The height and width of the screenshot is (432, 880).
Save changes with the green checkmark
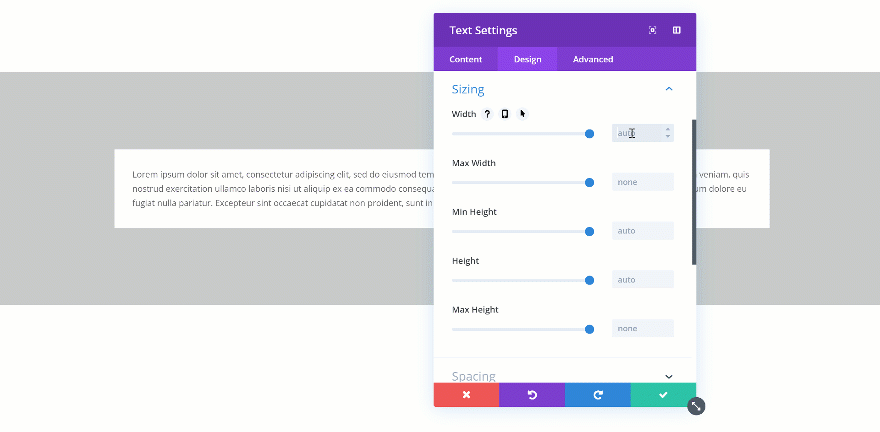[x=663, y=395]
